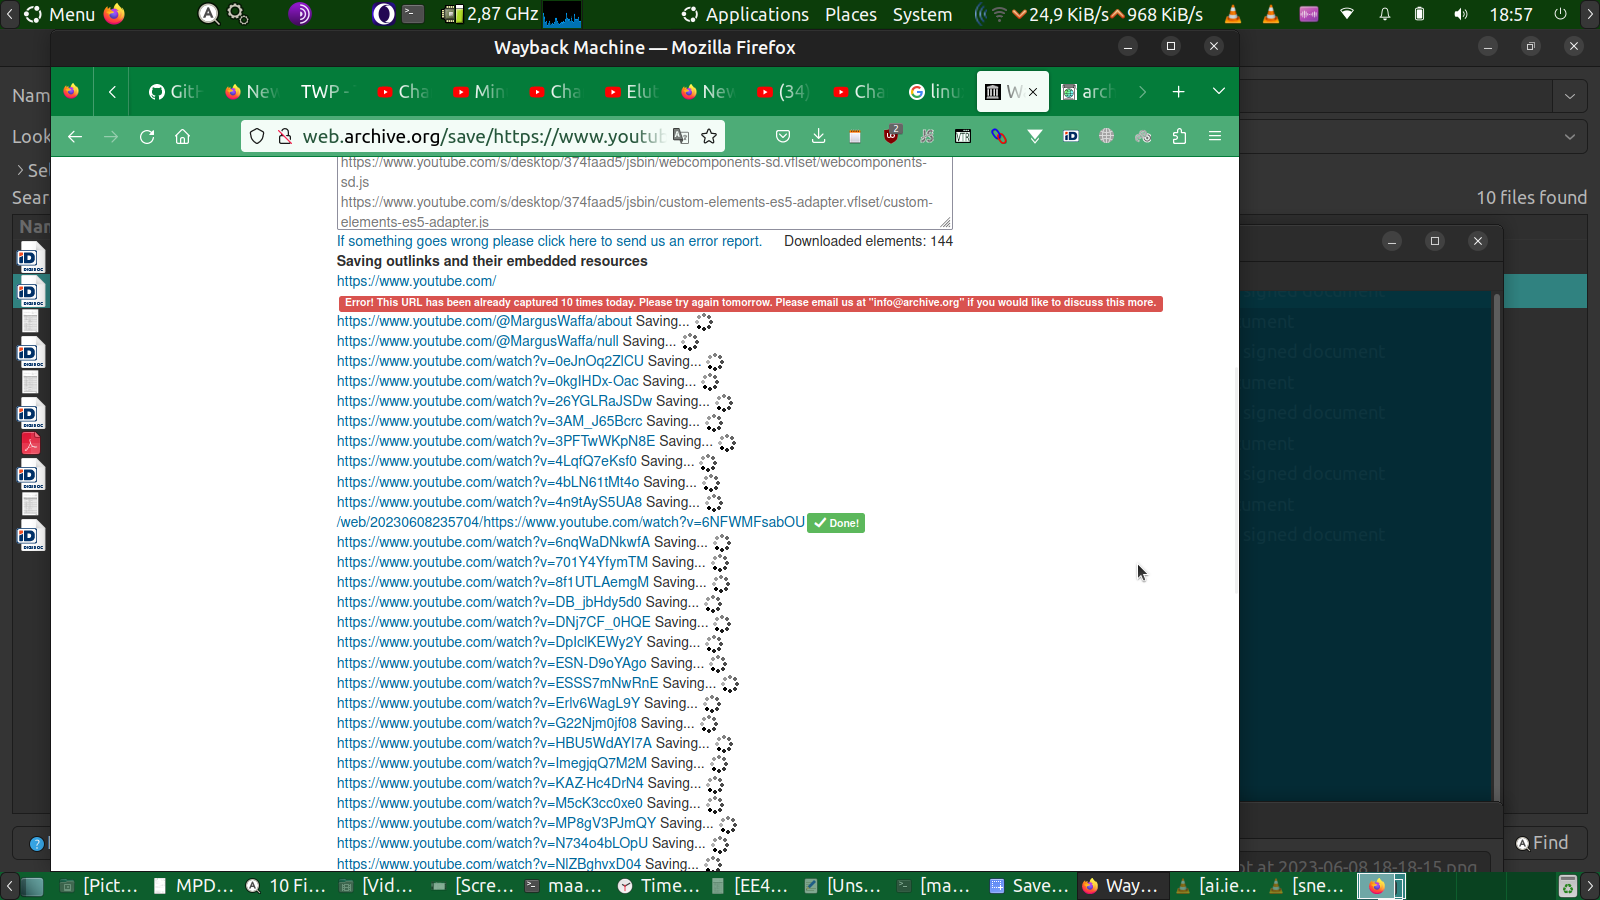The height and width of the screenshot is (900, 1600).
Task: Click inside the captured resources text box
Action: coord(644,193)
